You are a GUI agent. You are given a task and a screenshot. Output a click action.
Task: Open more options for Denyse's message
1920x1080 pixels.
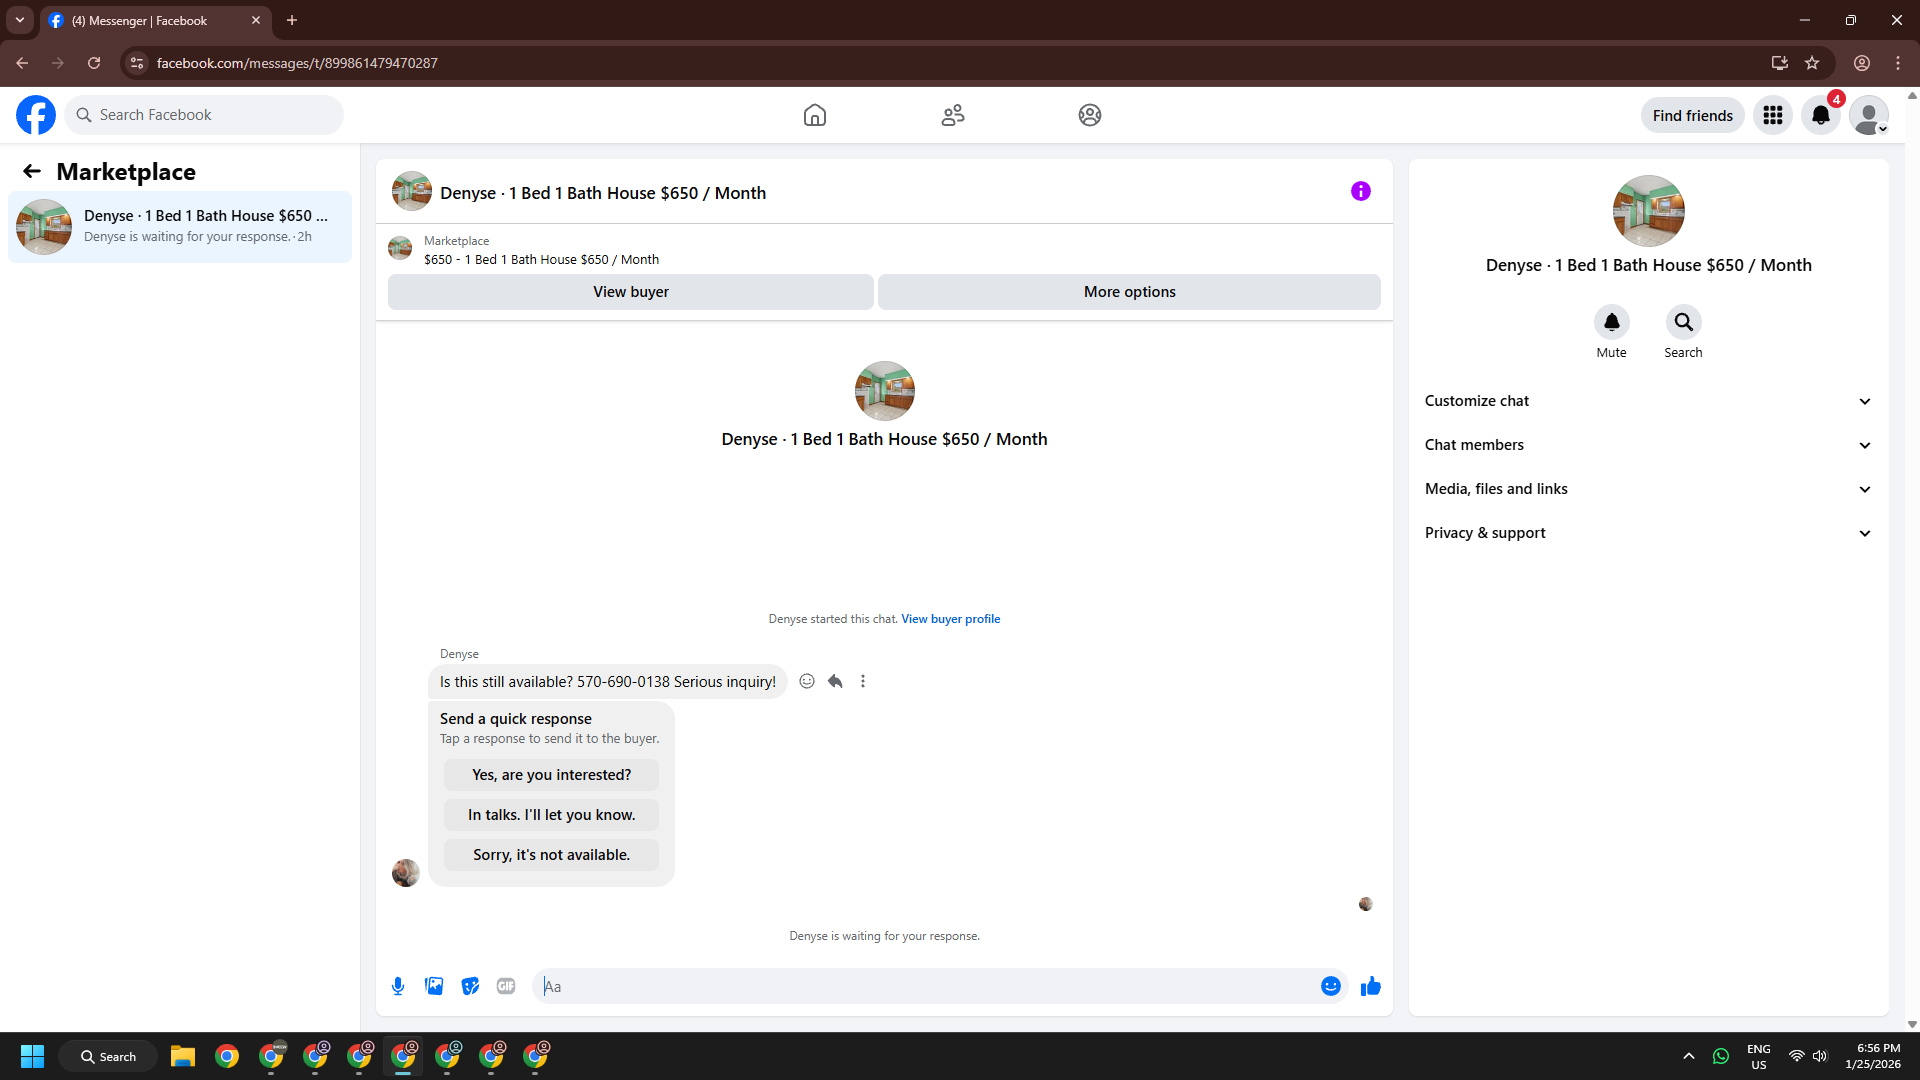863,681
